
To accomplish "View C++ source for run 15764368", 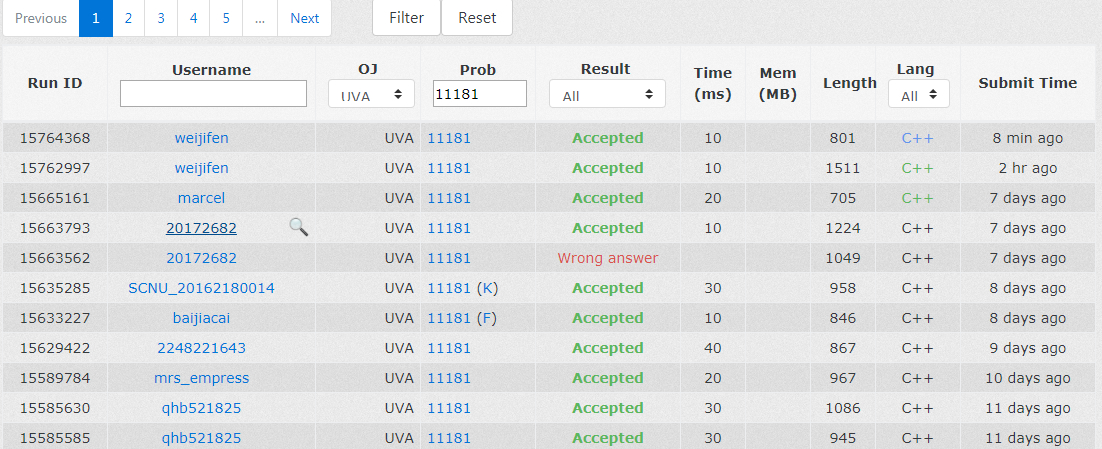I will coord(917,138).
